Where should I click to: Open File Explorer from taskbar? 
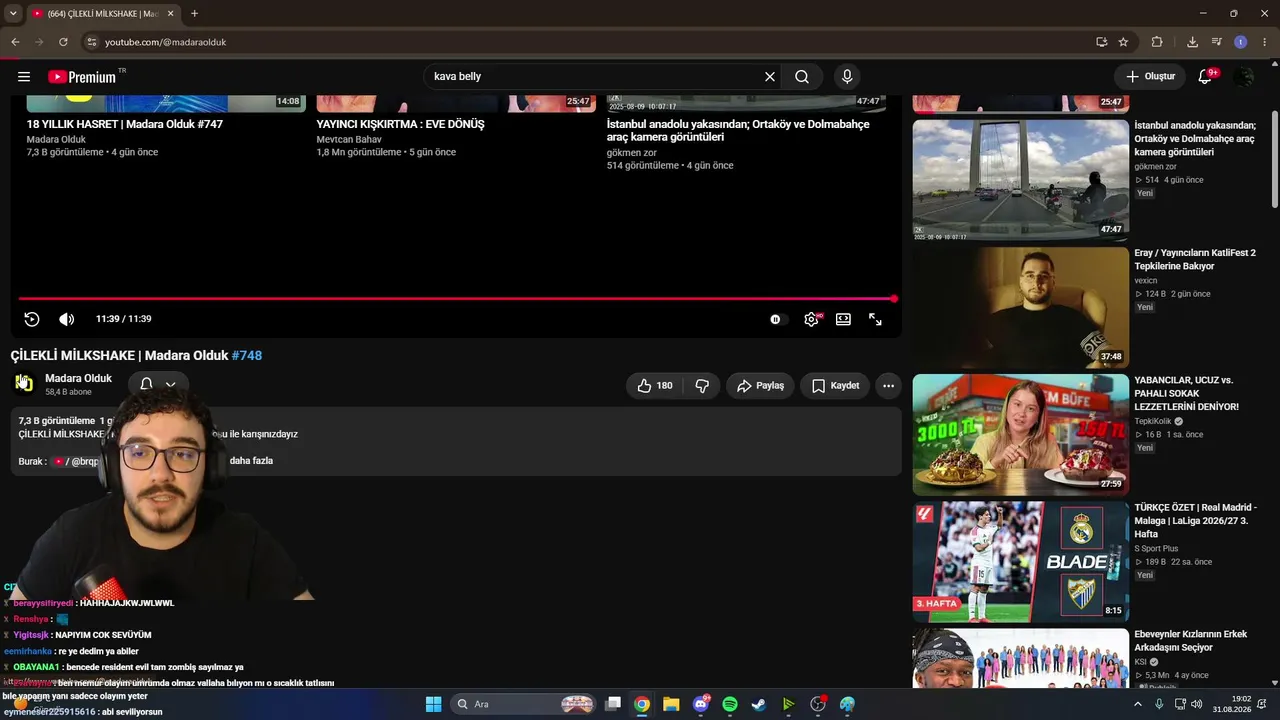click(671, 704)
